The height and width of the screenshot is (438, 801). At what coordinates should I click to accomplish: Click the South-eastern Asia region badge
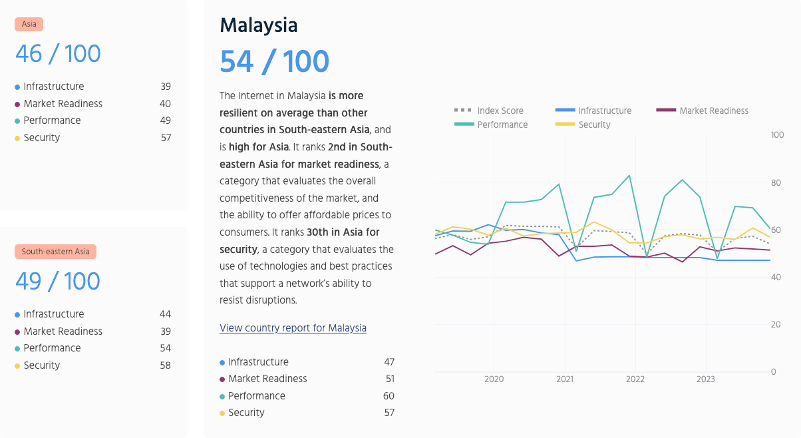[x=55, y=252]
